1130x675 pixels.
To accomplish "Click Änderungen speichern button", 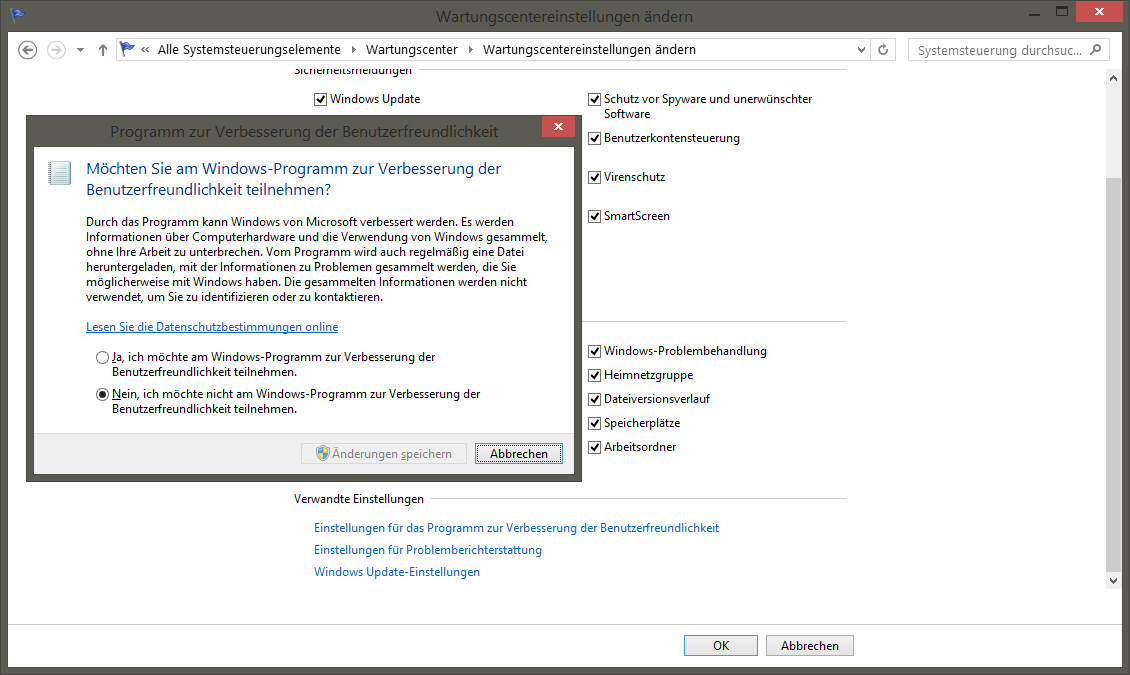I will click(383, 454).
